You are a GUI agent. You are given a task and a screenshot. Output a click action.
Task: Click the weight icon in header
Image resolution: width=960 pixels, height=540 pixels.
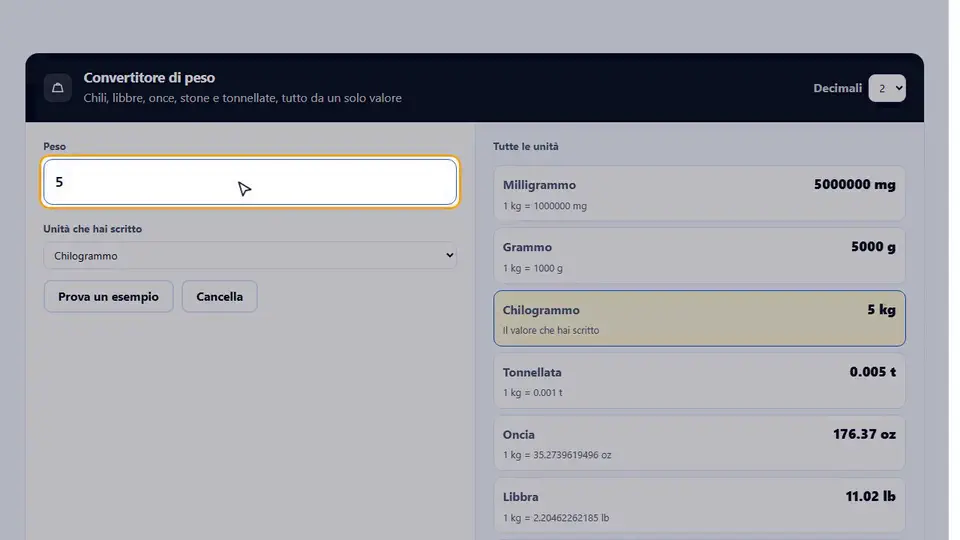58,88
